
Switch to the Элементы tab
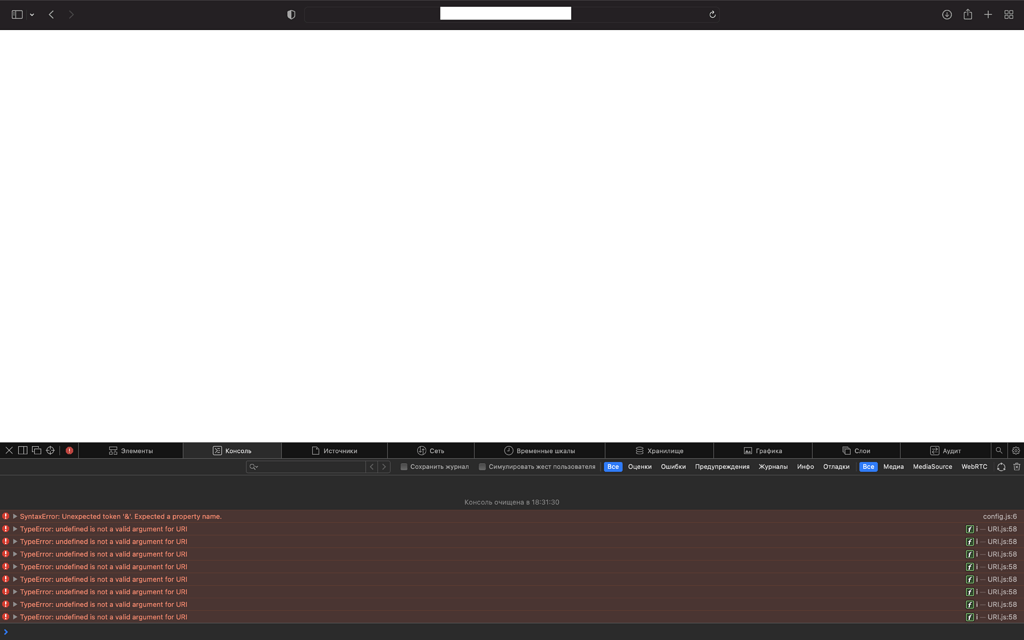(x=130, y=450)
